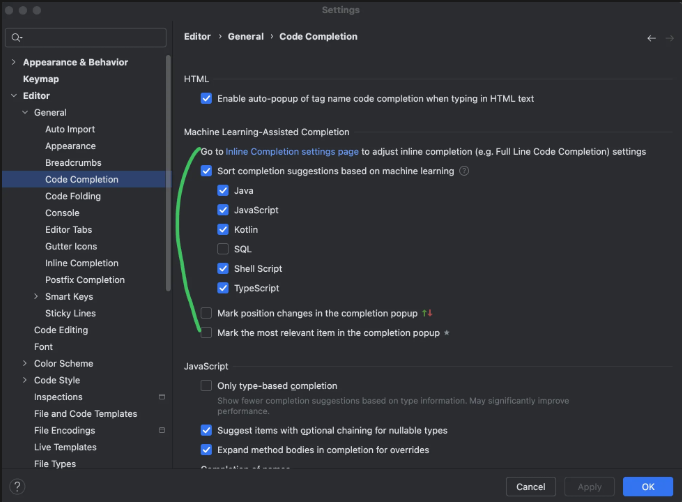Screen dimensions: 682x502
Task: Expand the Appearance & Behavior section
Action: pos(13,62)
